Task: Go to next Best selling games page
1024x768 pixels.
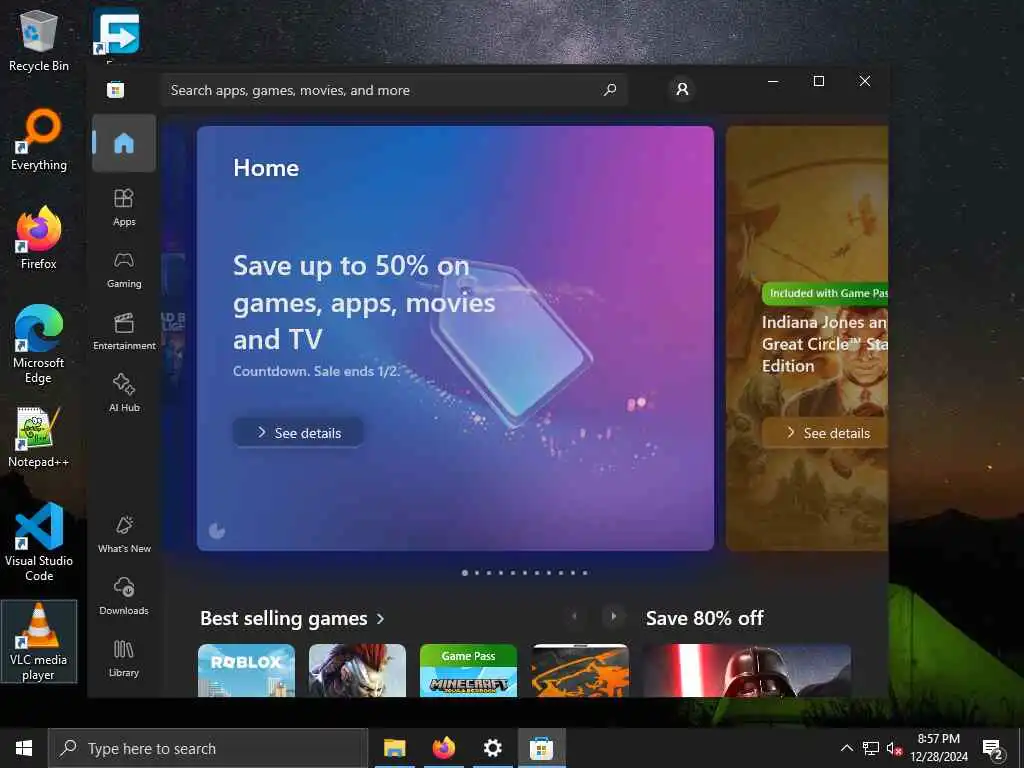Action: coord(613,616)
